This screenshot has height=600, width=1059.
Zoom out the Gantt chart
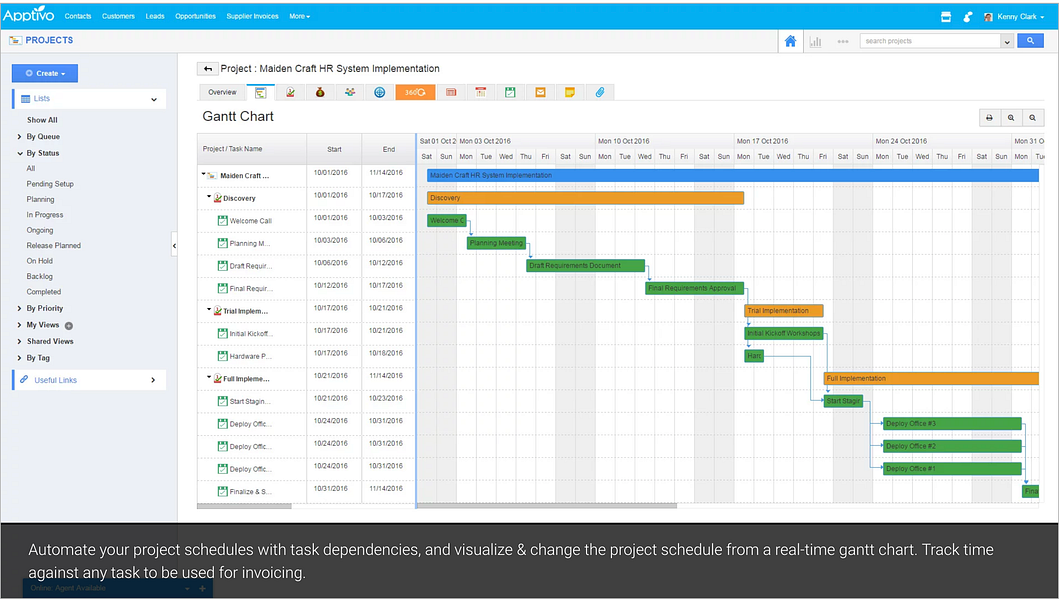pyautogui.click(x=1033, y=118)
